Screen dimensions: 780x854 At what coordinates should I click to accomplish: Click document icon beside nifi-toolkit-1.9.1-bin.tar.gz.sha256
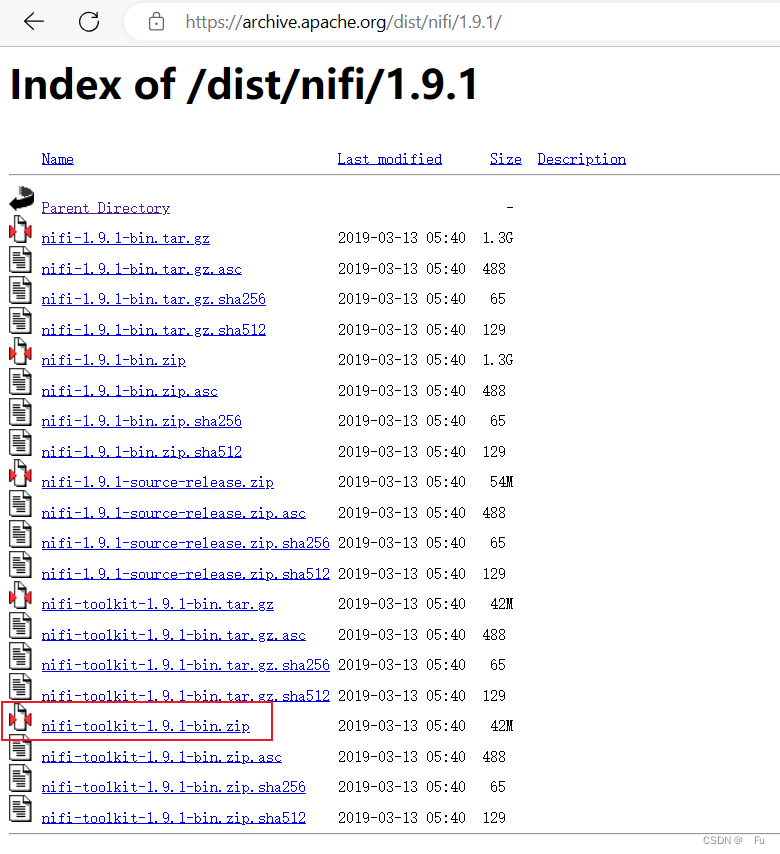click(x=20, y=656)
